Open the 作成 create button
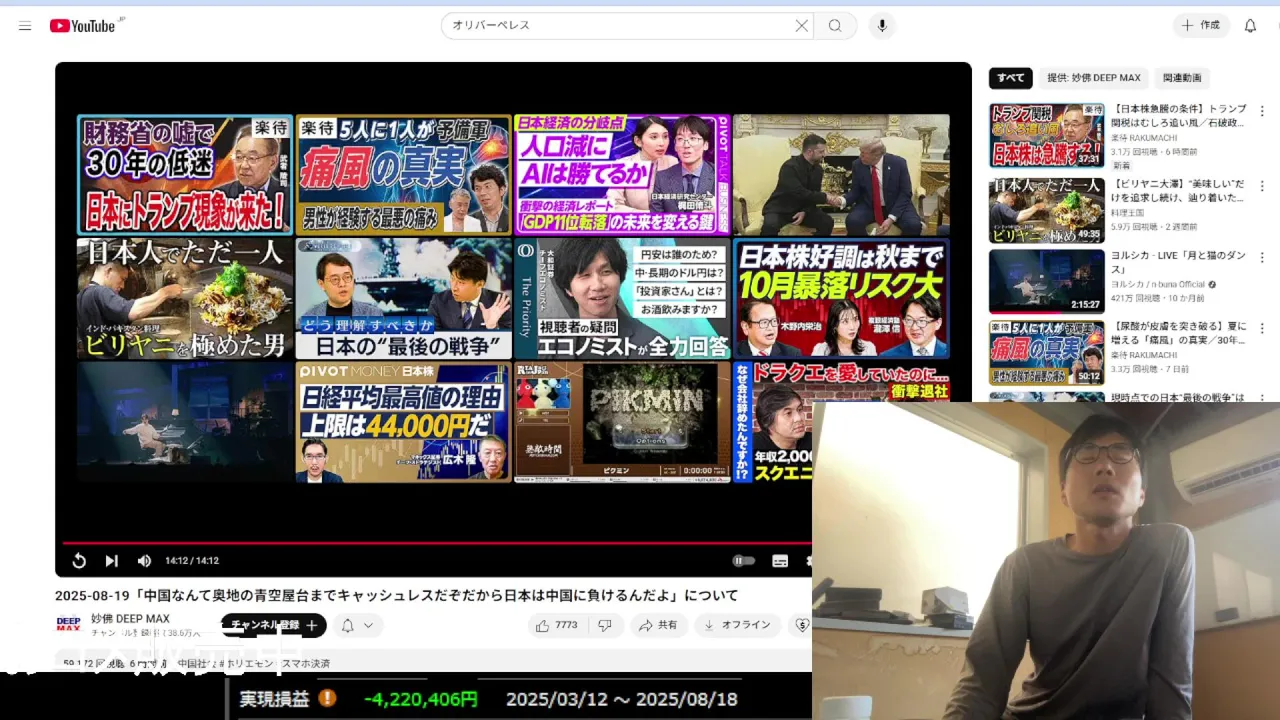 click(x=1200, y=26)
